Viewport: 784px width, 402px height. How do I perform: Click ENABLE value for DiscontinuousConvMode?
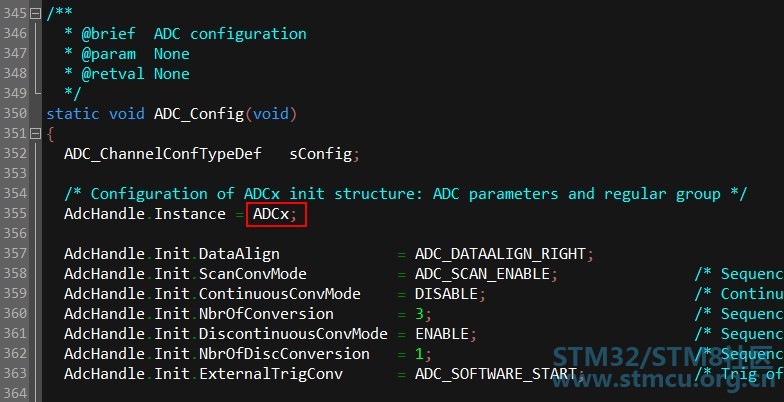pos(442,334)
